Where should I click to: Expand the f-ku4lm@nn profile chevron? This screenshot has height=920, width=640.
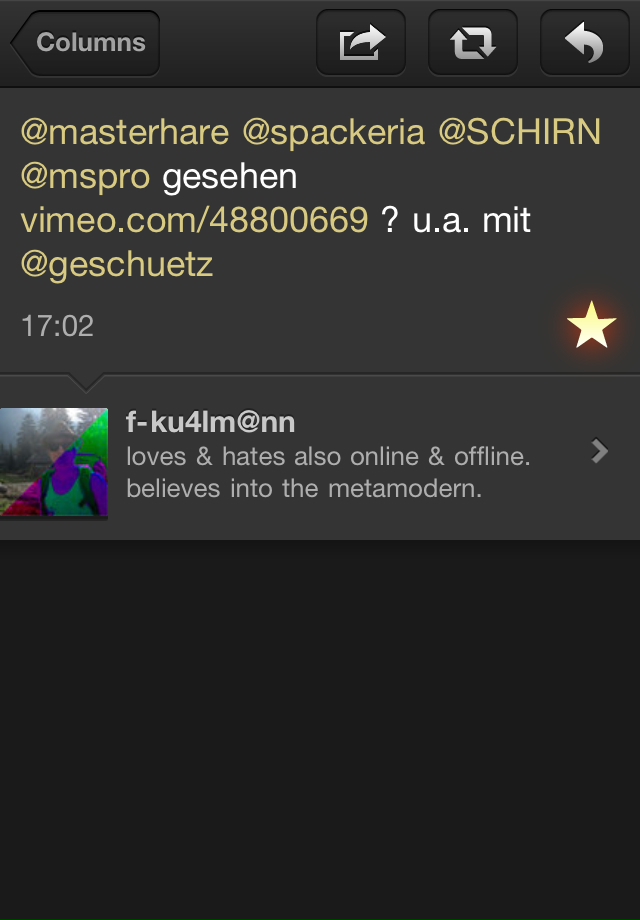599,451
